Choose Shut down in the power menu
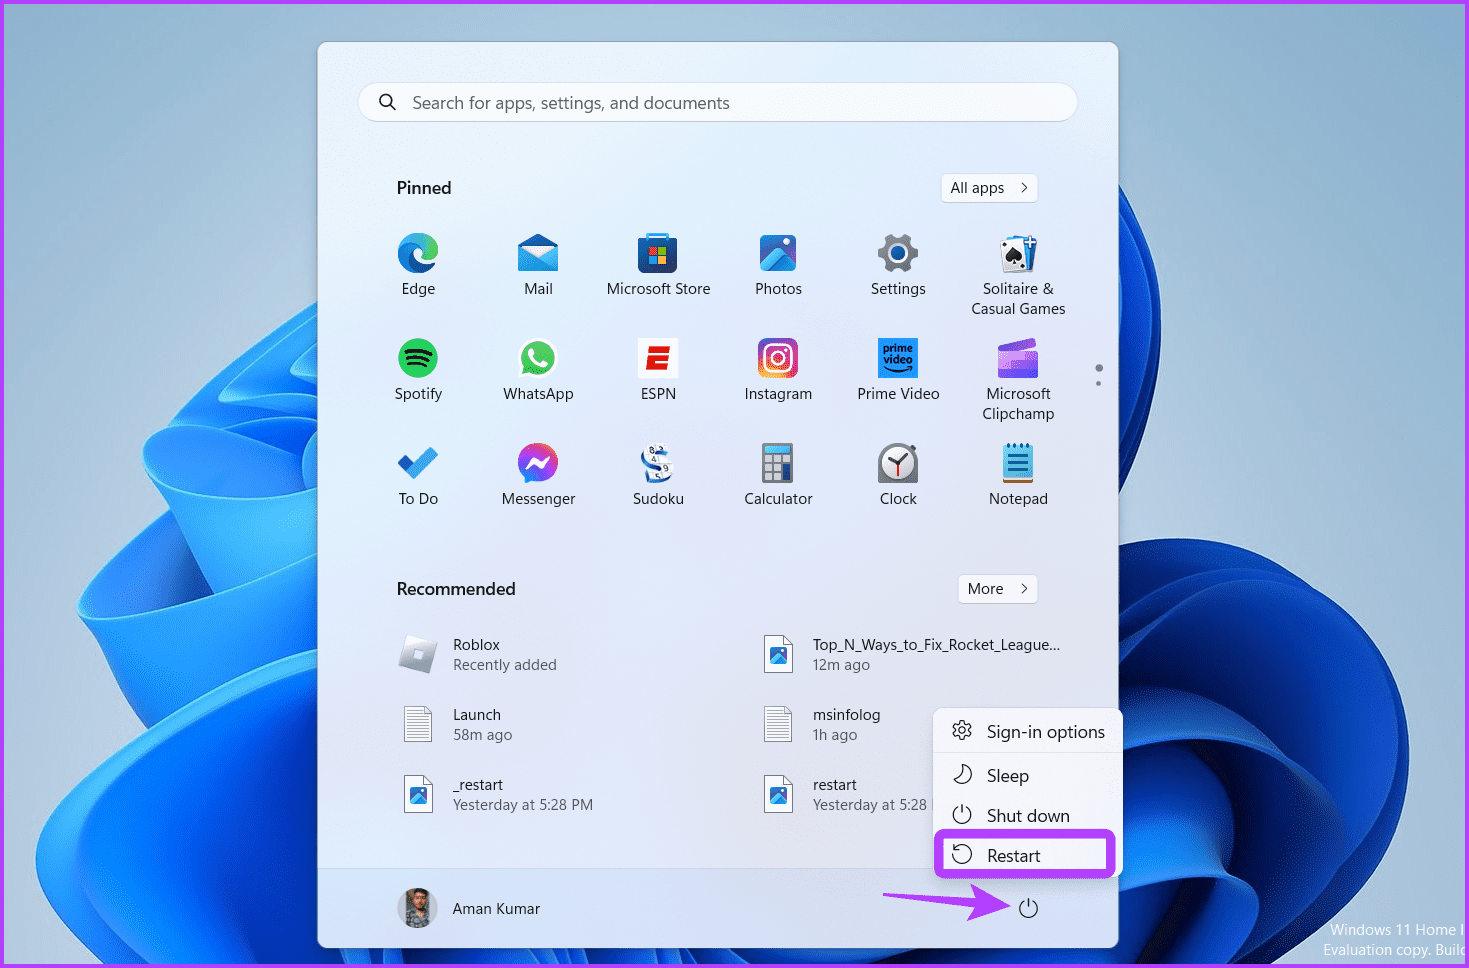The width and height of the screenshot is (1469, 968). (x=1028, y=816)
